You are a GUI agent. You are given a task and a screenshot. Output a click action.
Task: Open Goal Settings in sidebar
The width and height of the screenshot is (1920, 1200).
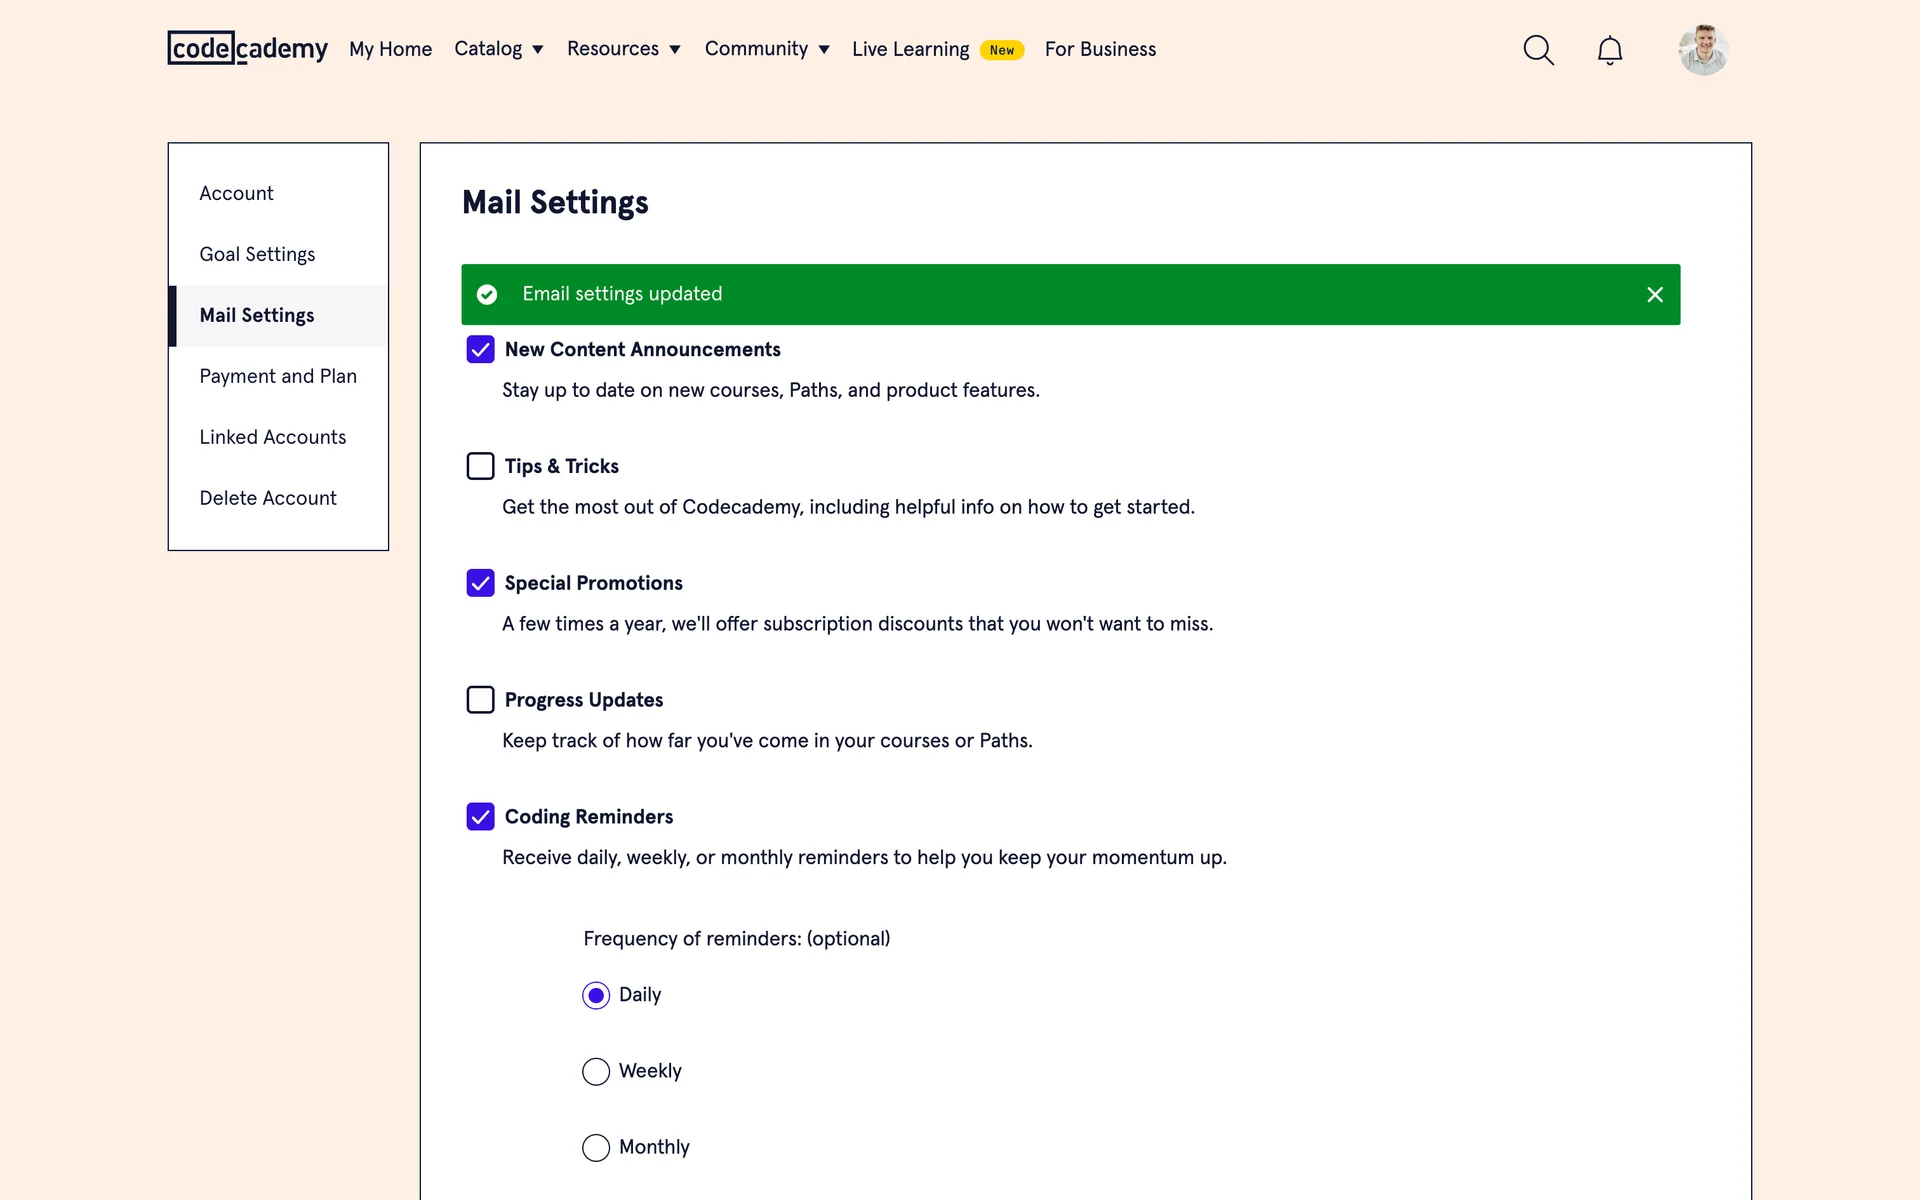[257, 254]
